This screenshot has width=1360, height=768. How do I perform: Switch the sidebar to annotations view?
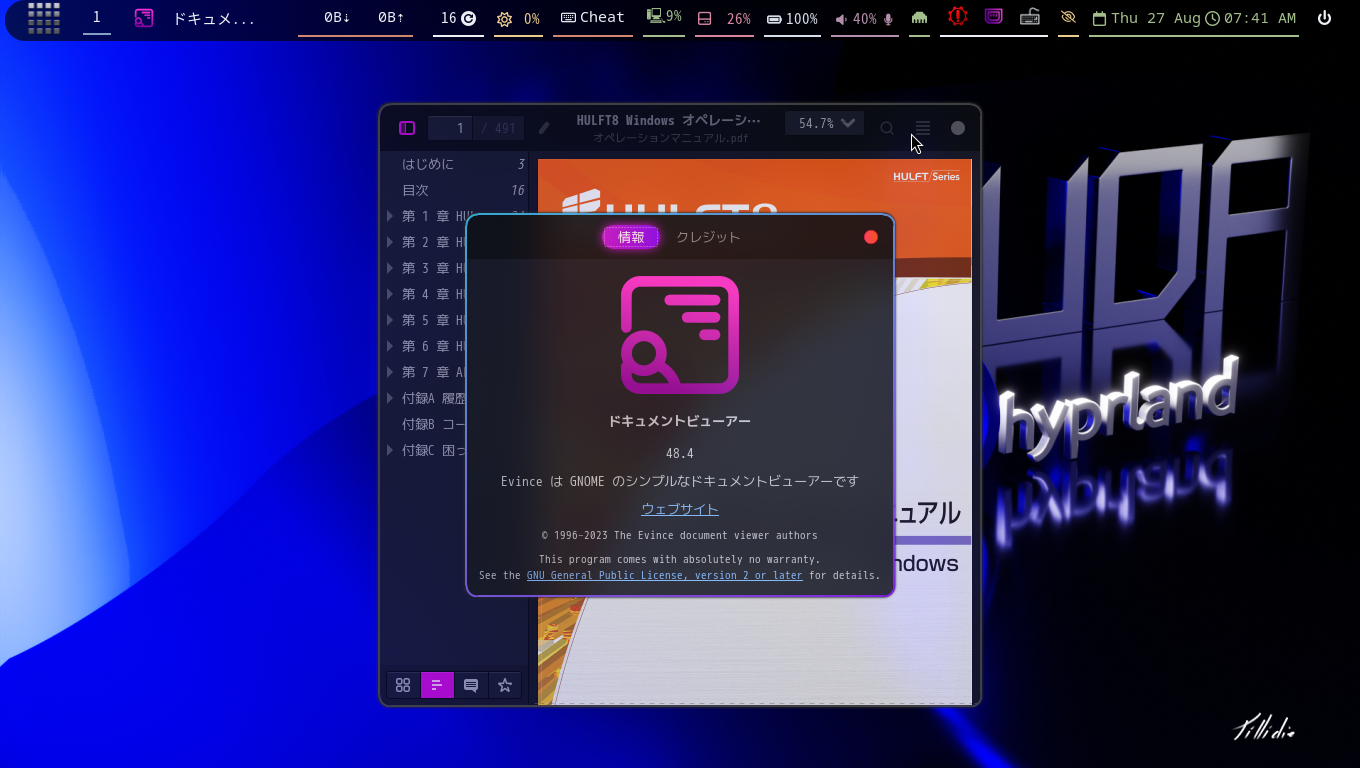coord(471,685)
